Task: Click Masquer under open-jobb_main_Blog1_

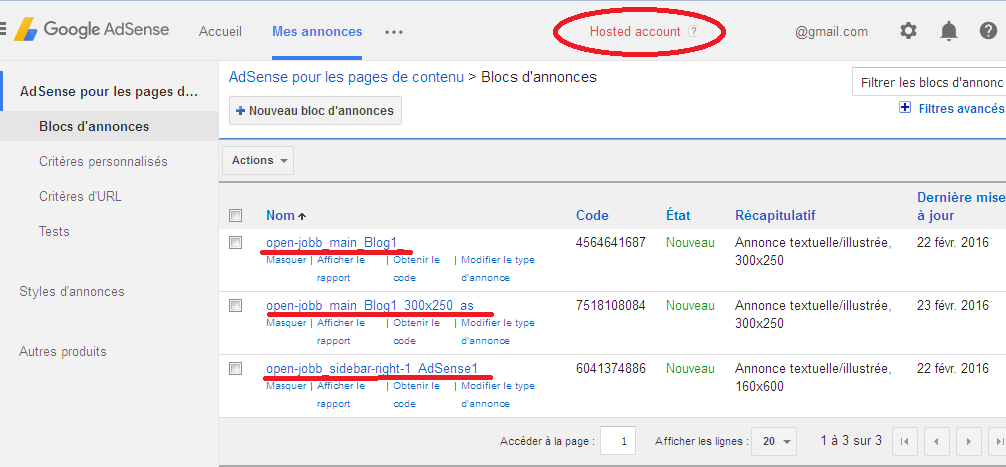Action: 286,260
